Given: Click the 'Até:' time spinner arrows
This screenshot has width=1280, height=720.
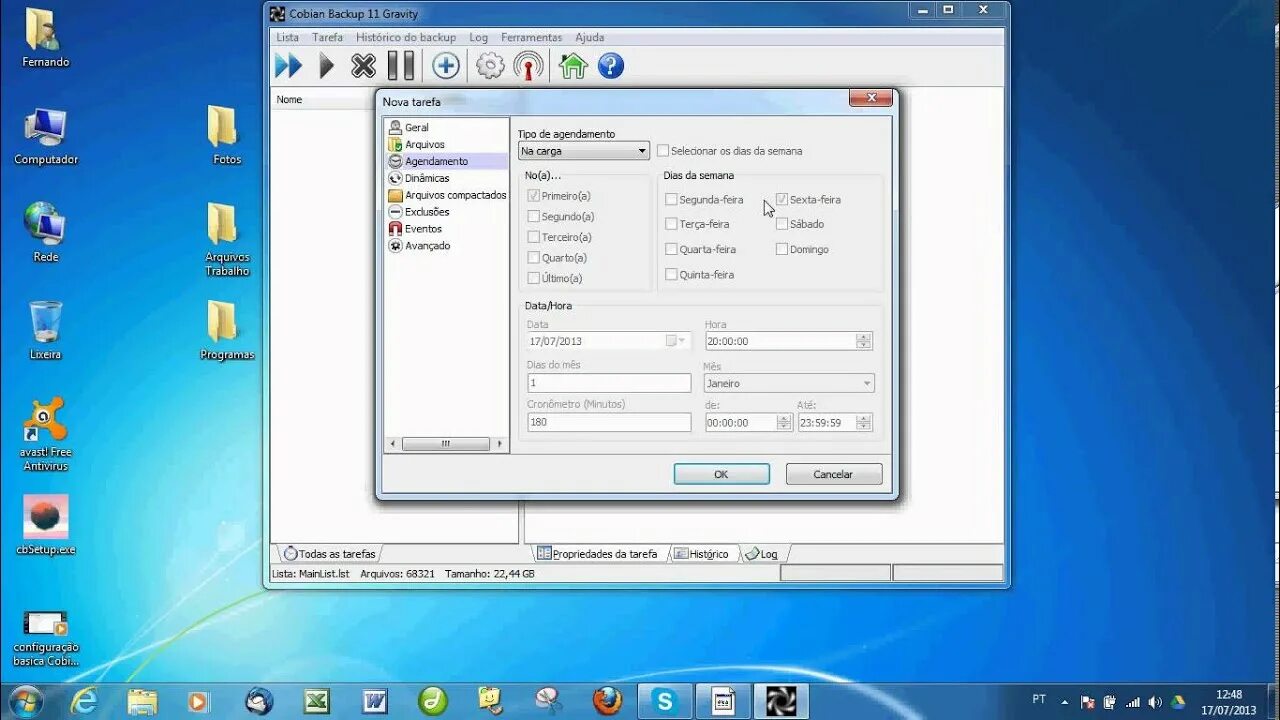Looking at the screenshot, I should tap(864, 422).
